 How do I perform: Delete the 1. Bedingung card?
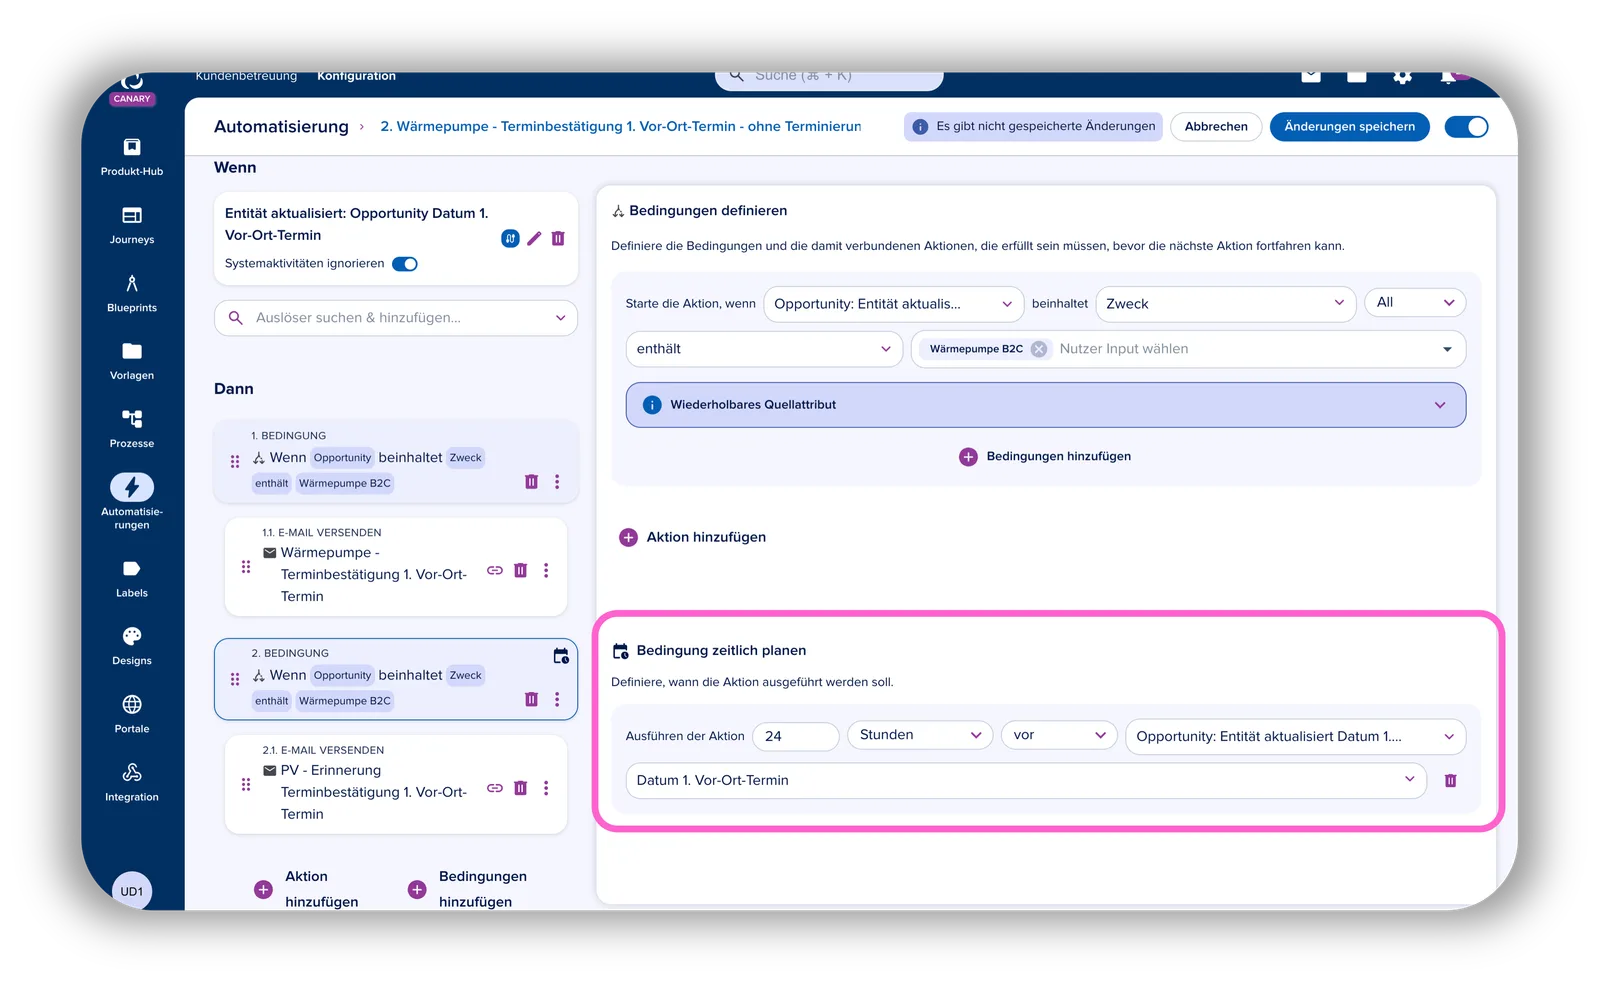coord(531,482)
